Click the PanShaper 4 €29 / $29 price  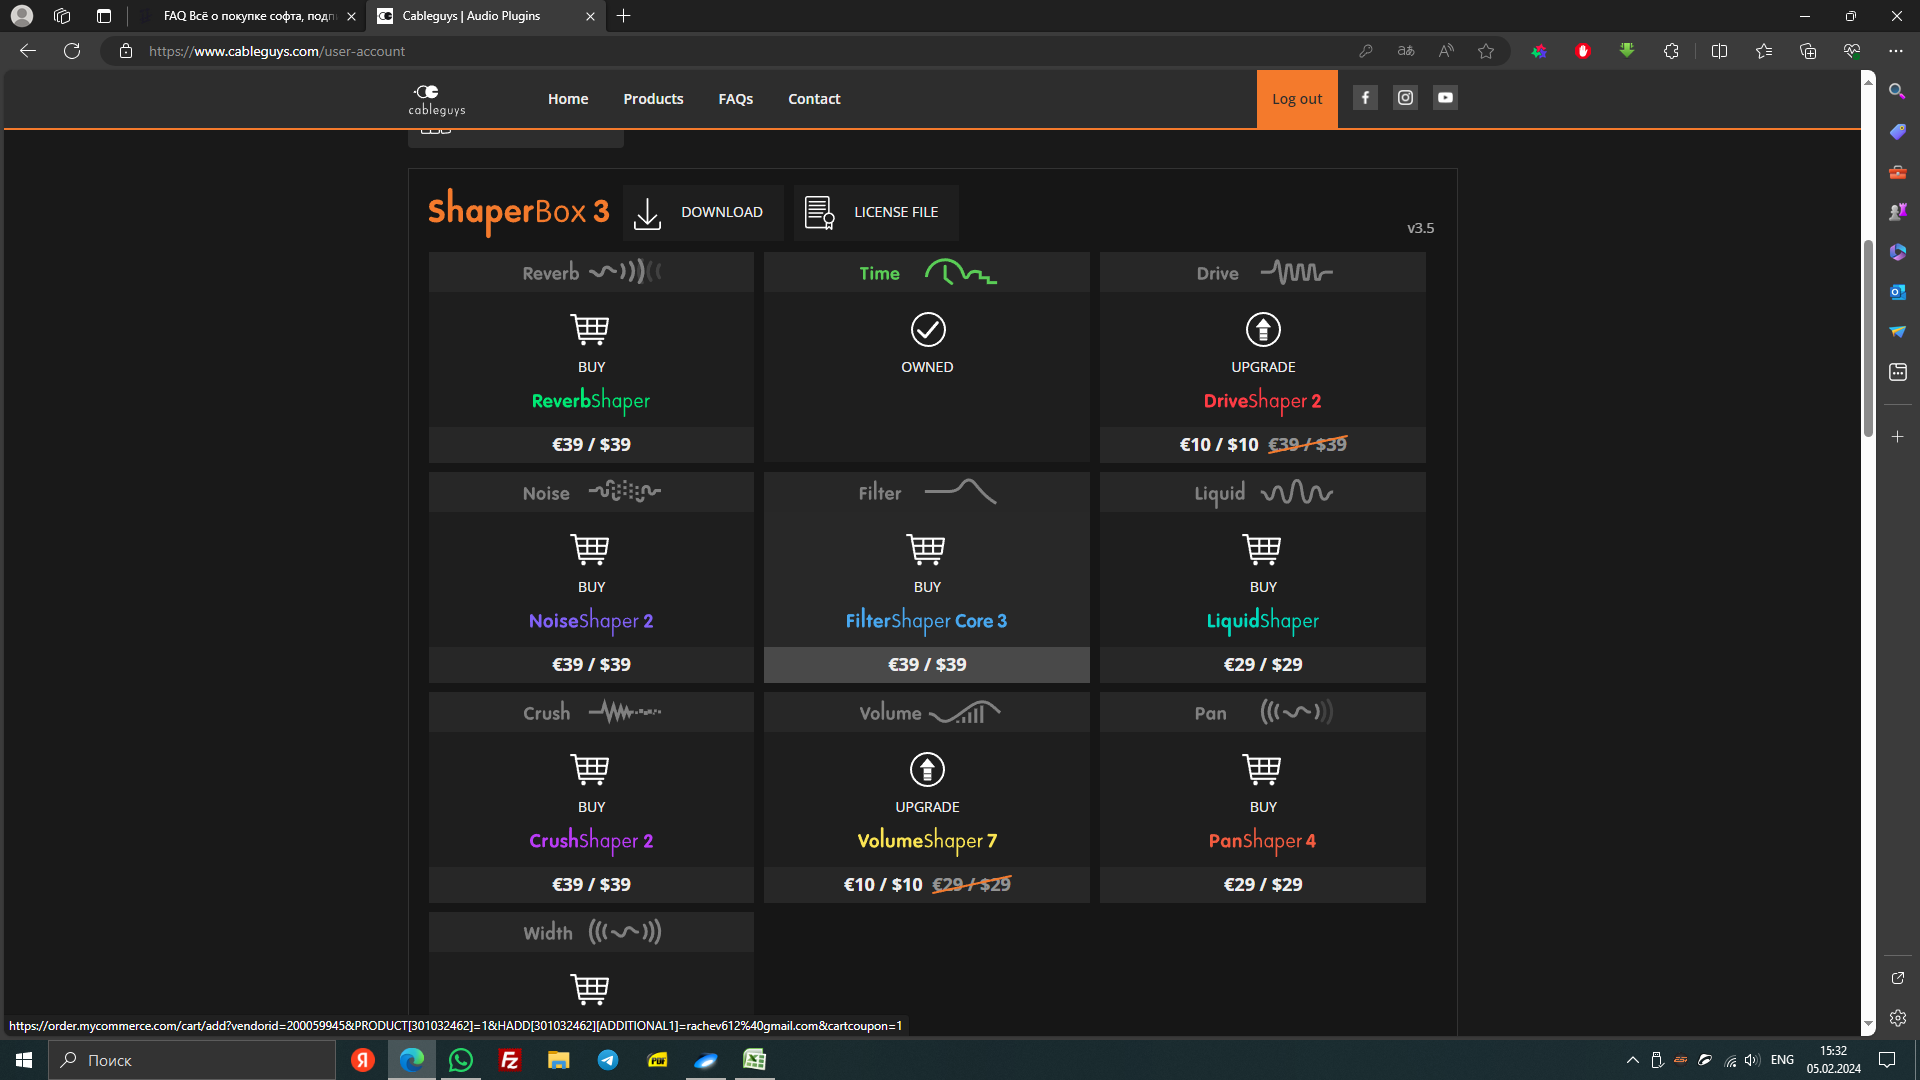tap(1263, 885)
